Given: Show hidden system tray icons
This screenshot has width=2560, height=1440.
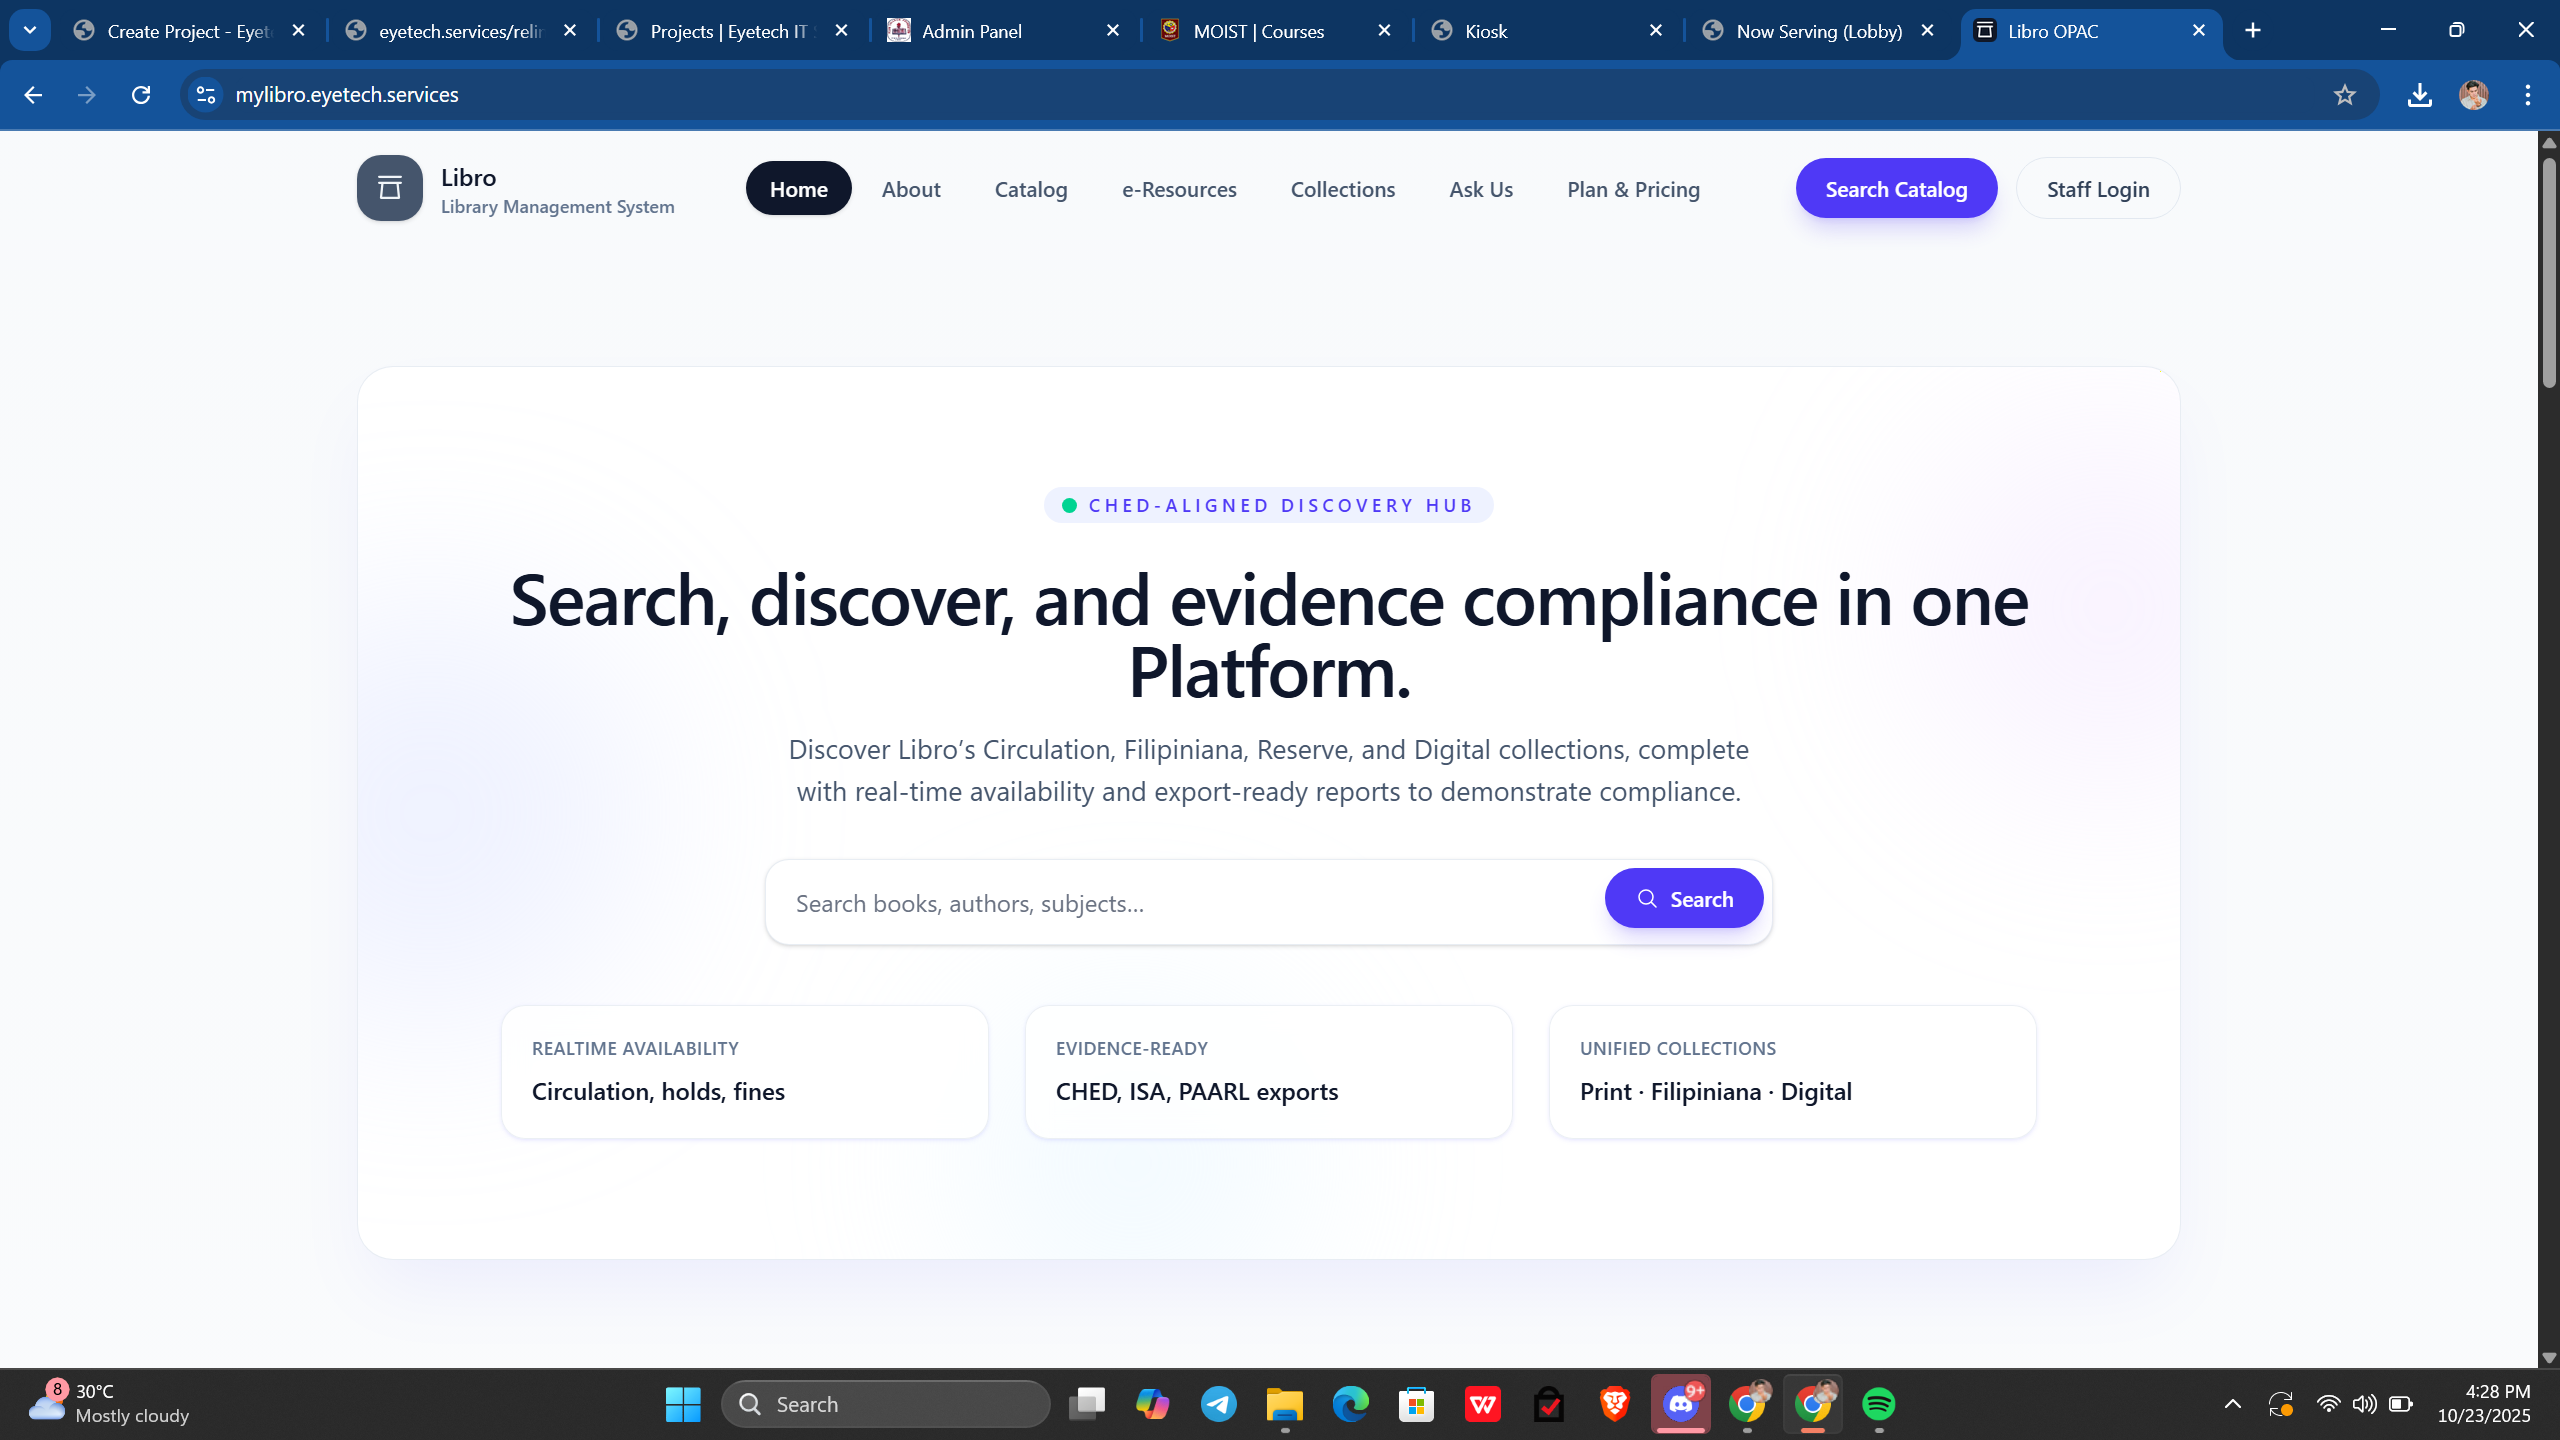Looking at the screenshot, I should [x=2232, y=1404].
